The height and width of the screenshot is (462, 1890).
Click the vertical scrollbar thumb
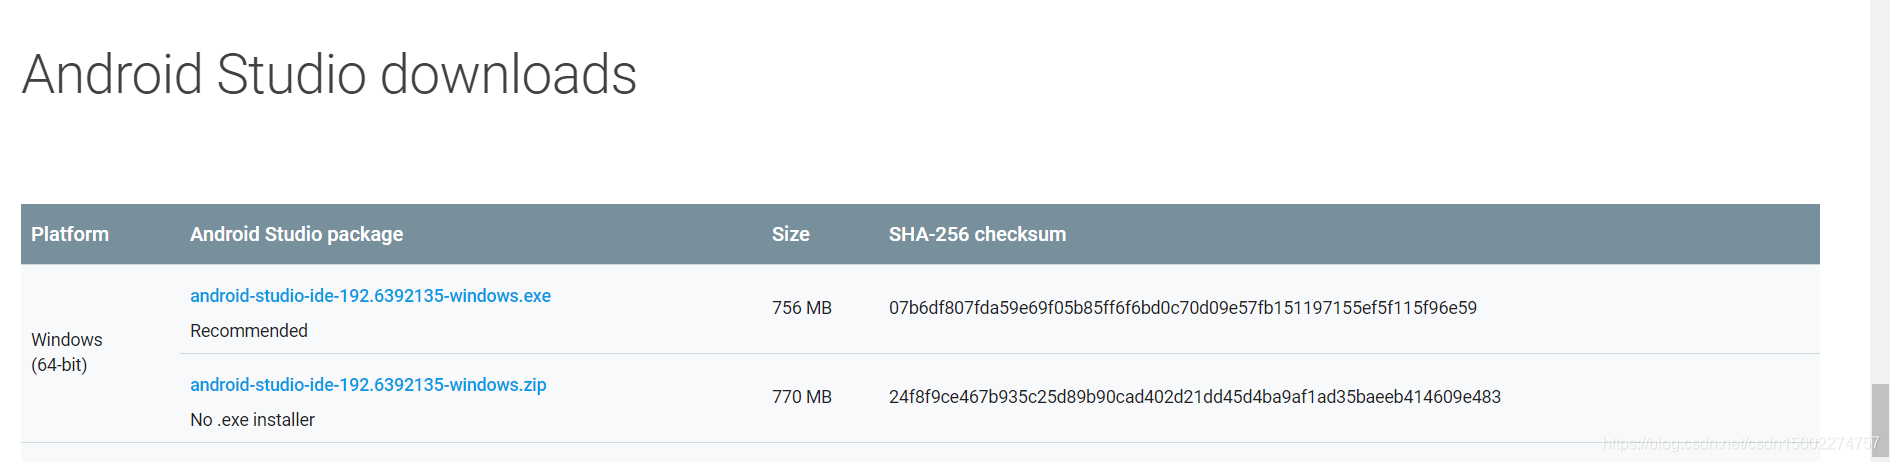(x=1880, y=420)
